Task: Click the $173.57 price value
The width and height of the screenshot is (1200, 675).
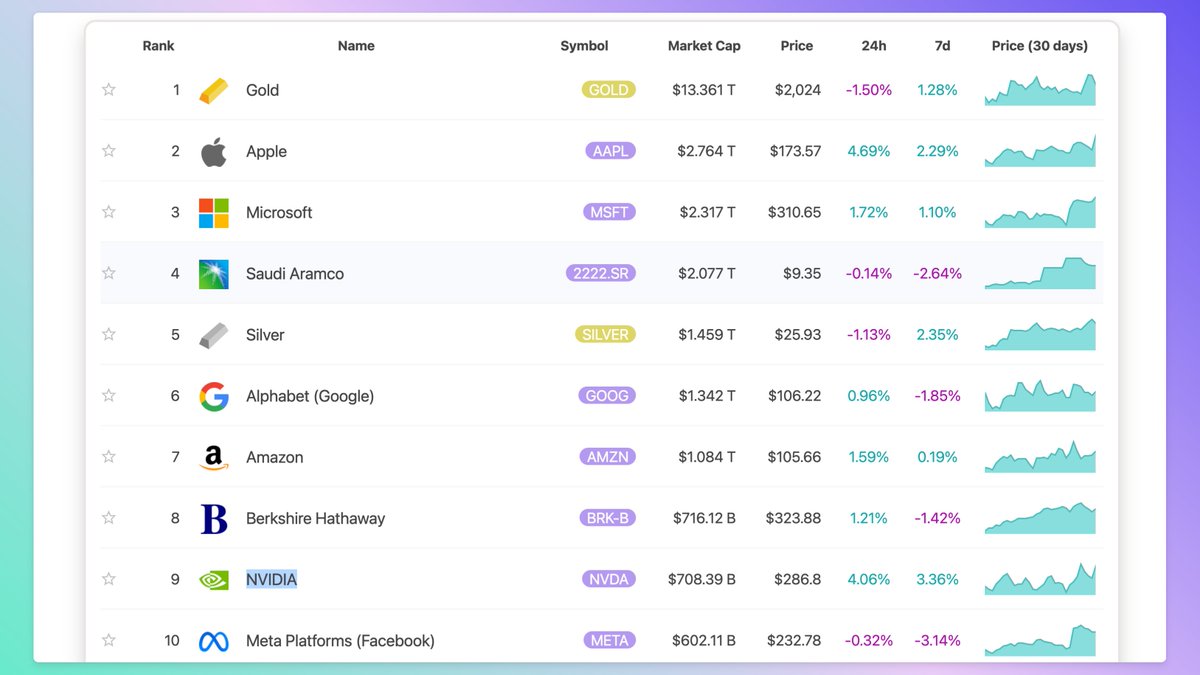Action: point(796,151)
